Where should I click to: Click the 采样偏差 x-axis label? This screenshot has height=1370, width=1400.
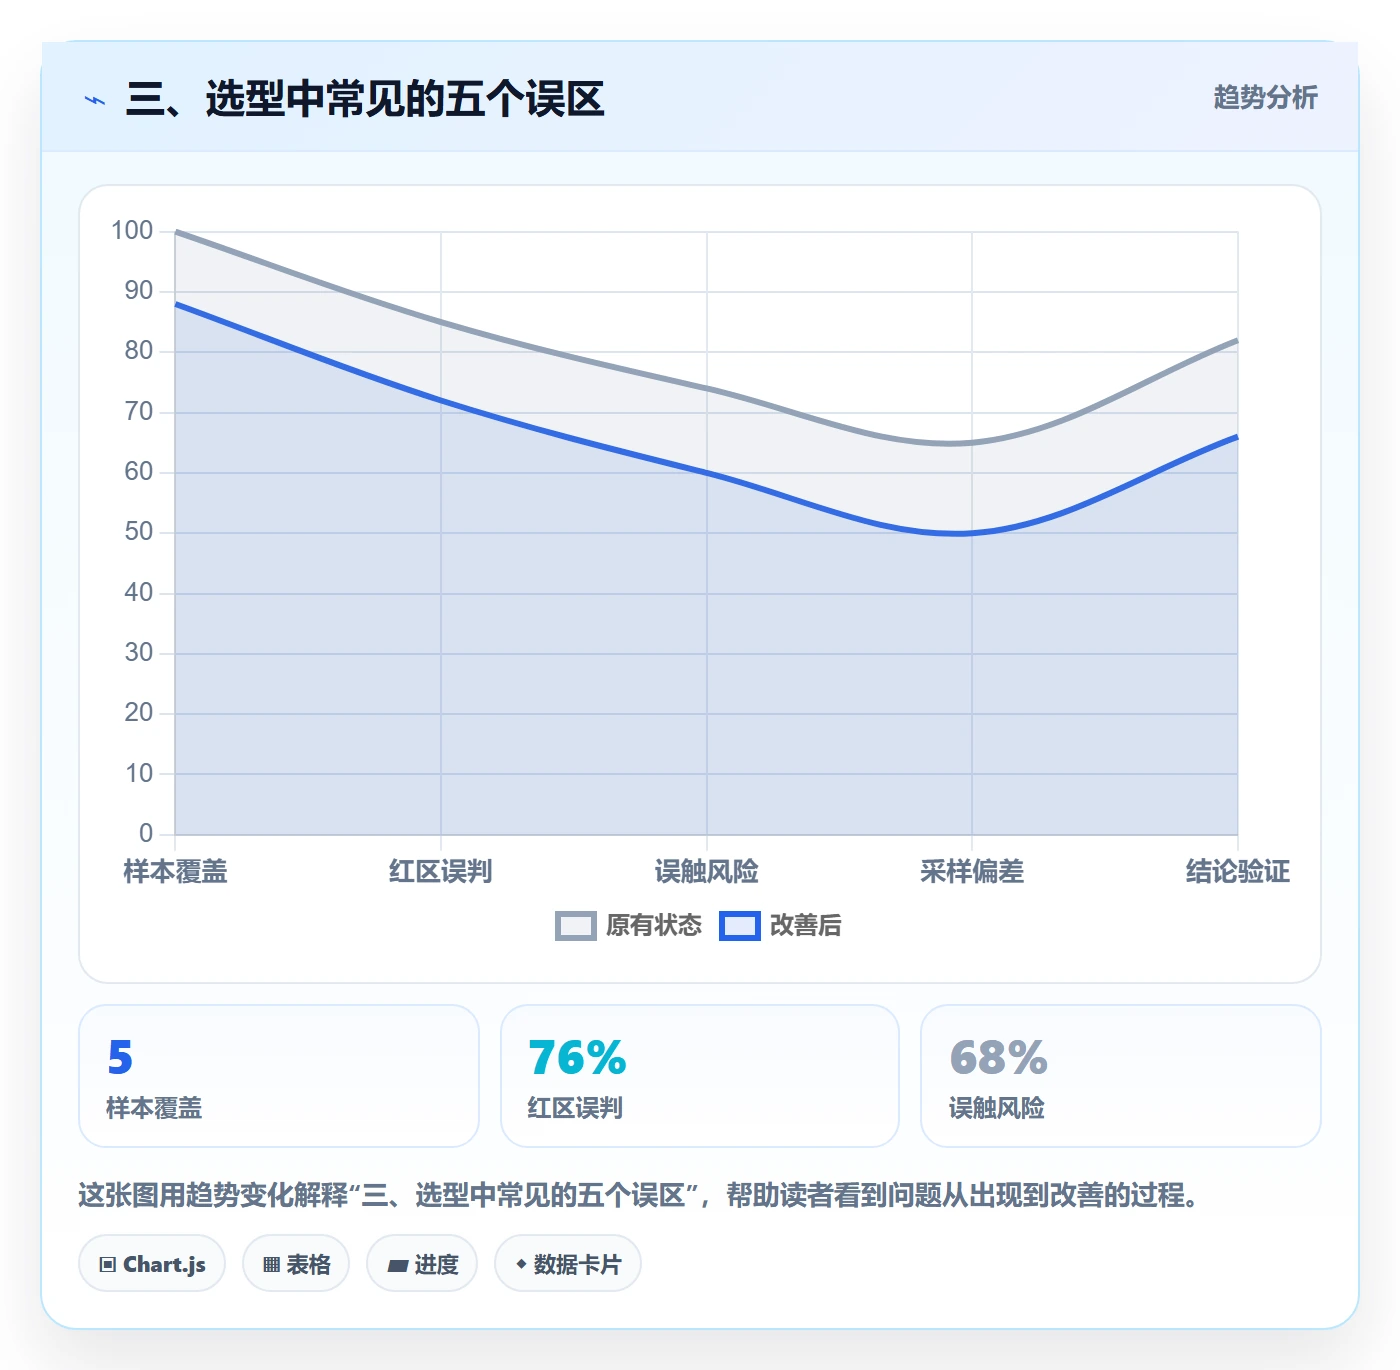(972, 872)
